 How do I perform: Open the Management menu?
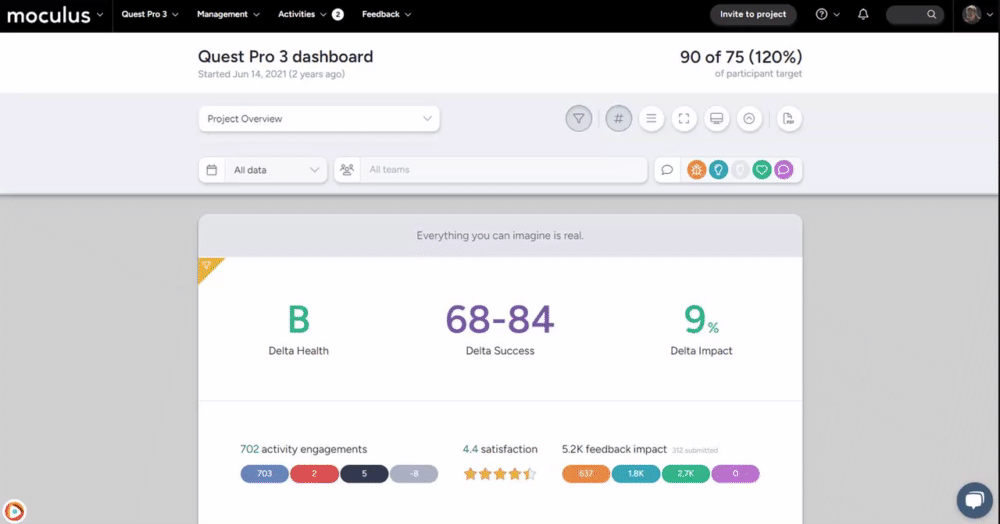pyautogui.click(x=228, y=15)
